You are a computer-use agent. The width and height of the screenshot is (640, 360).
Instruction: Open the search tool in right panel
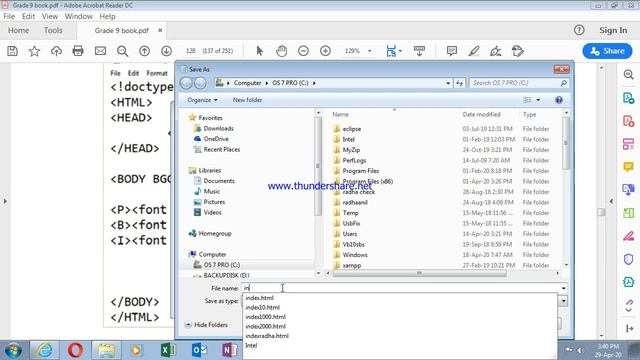[x=629, y=75]
